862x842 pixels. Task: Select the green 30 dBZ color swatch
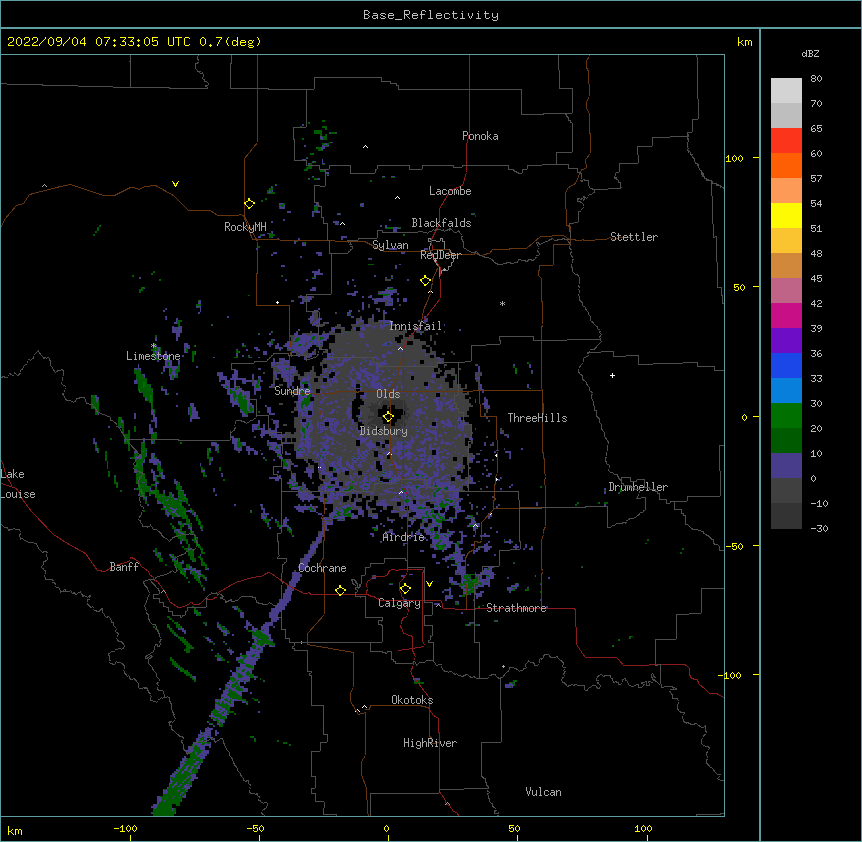pos(786,416)
